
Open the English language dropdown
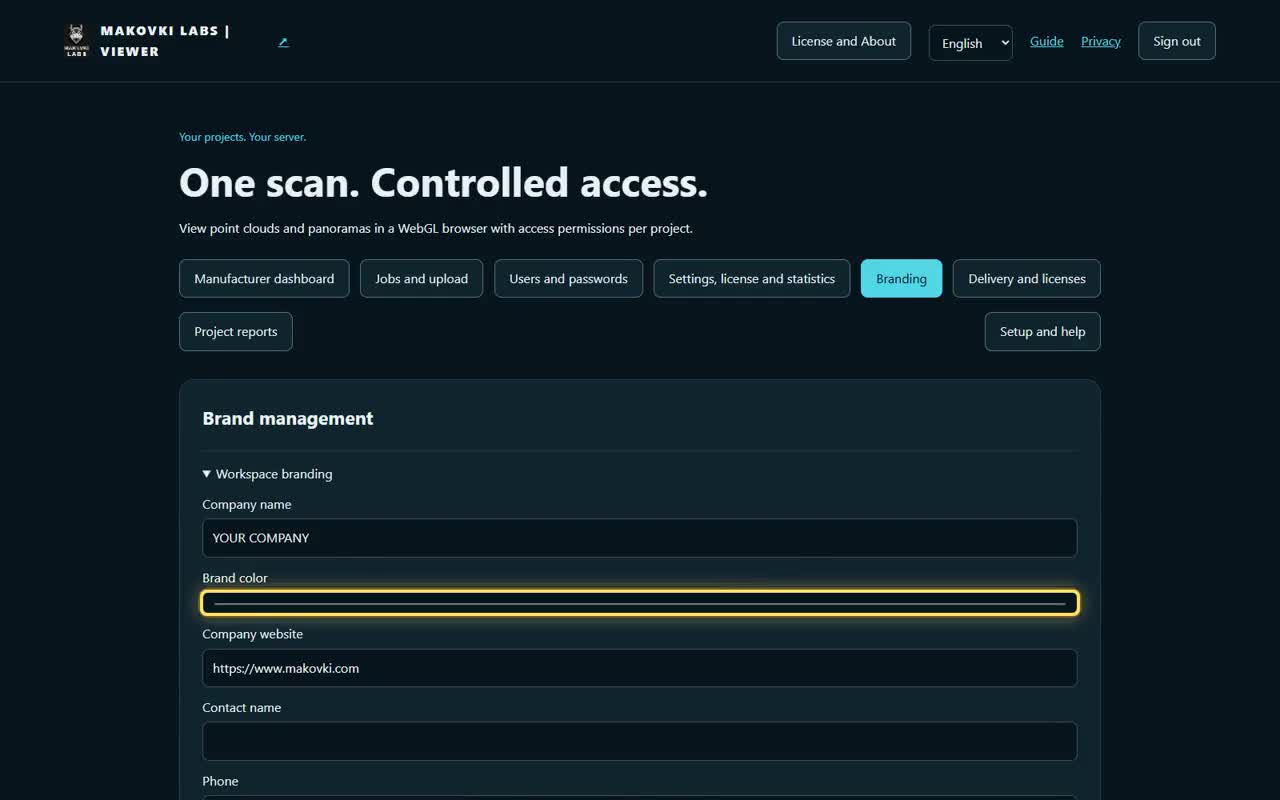point(970,43)
